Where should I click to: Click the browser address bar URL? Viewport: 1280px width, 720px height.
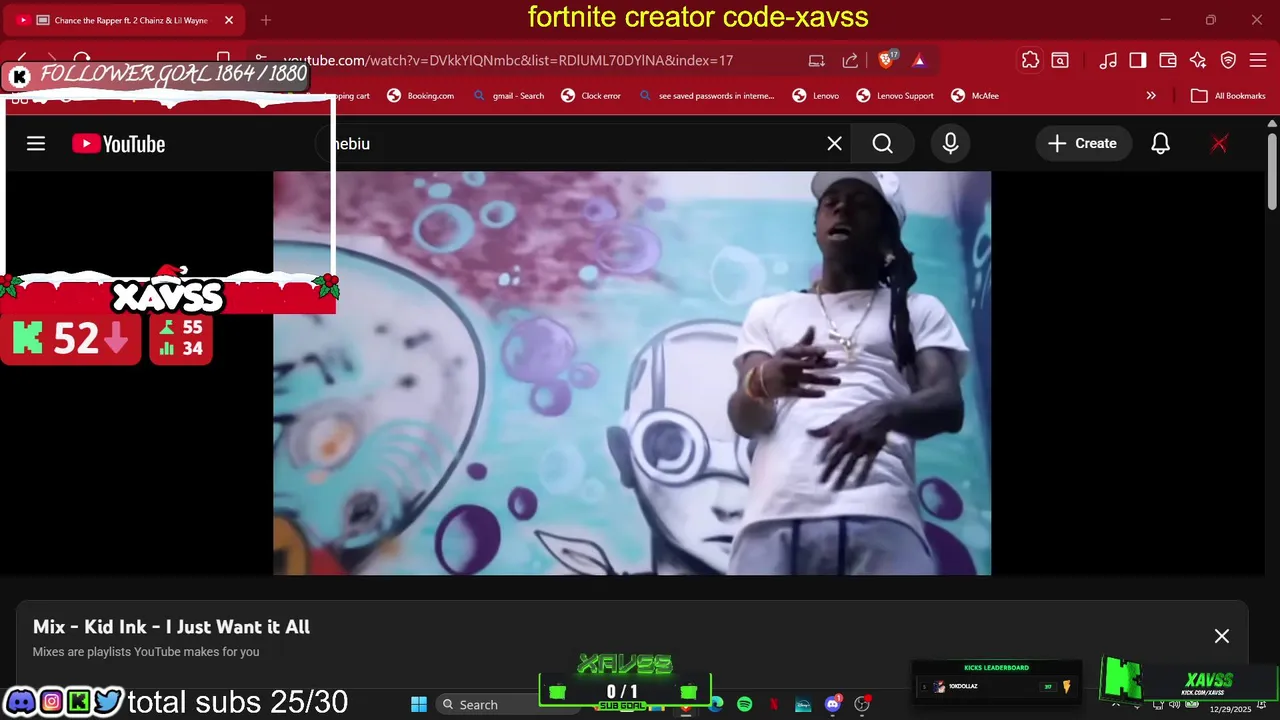pyautogui.click(x=508, y=61)
